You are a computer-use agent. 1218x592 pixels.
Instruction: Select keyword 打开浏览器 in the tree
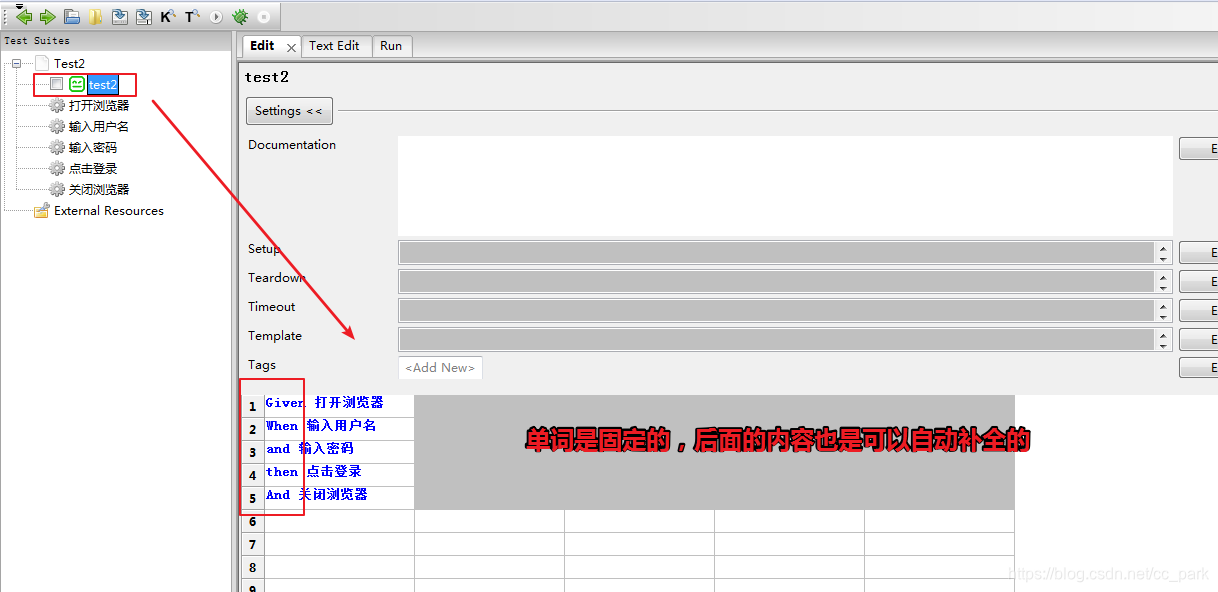tap(99, 105)
